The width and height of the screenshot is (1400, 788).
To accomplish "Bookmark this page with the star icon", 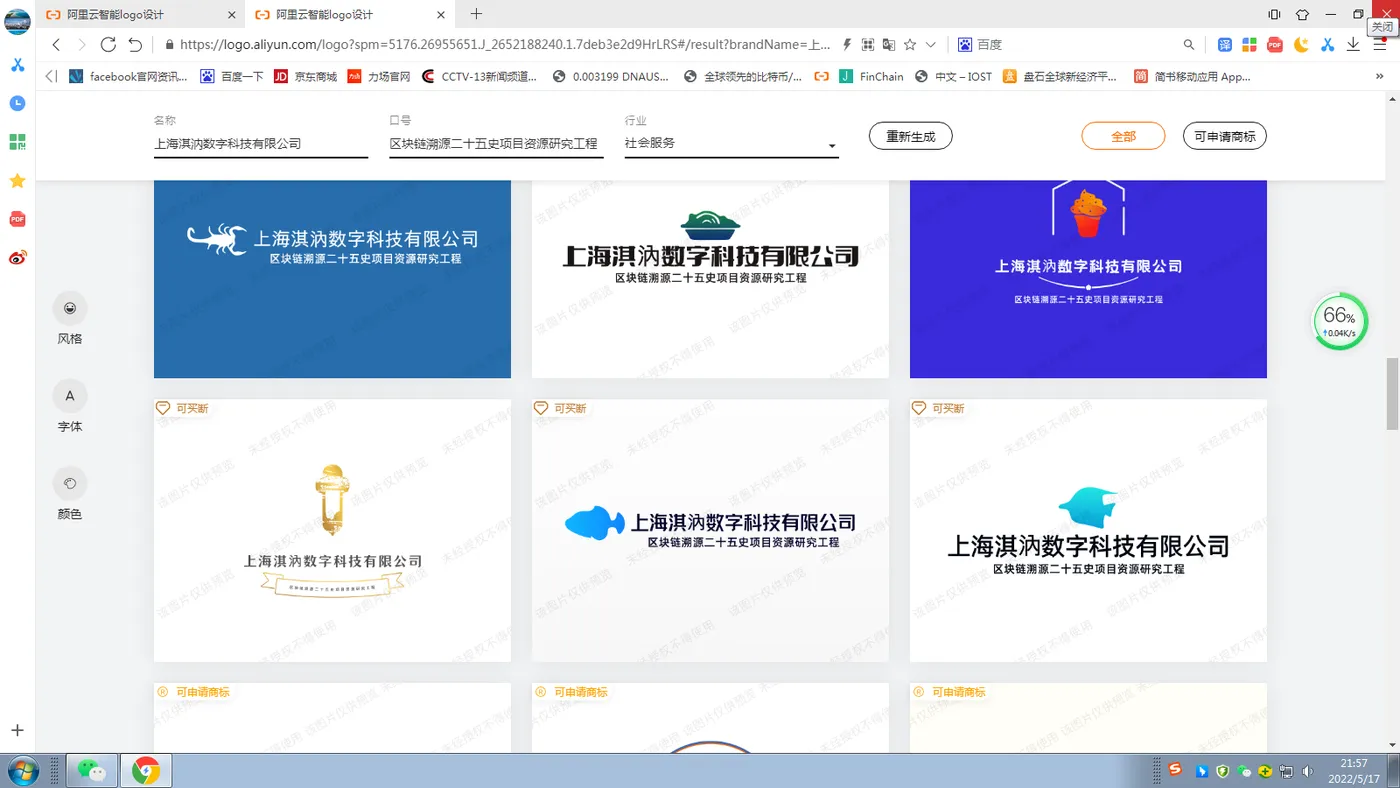I will (x=910, y=45).
